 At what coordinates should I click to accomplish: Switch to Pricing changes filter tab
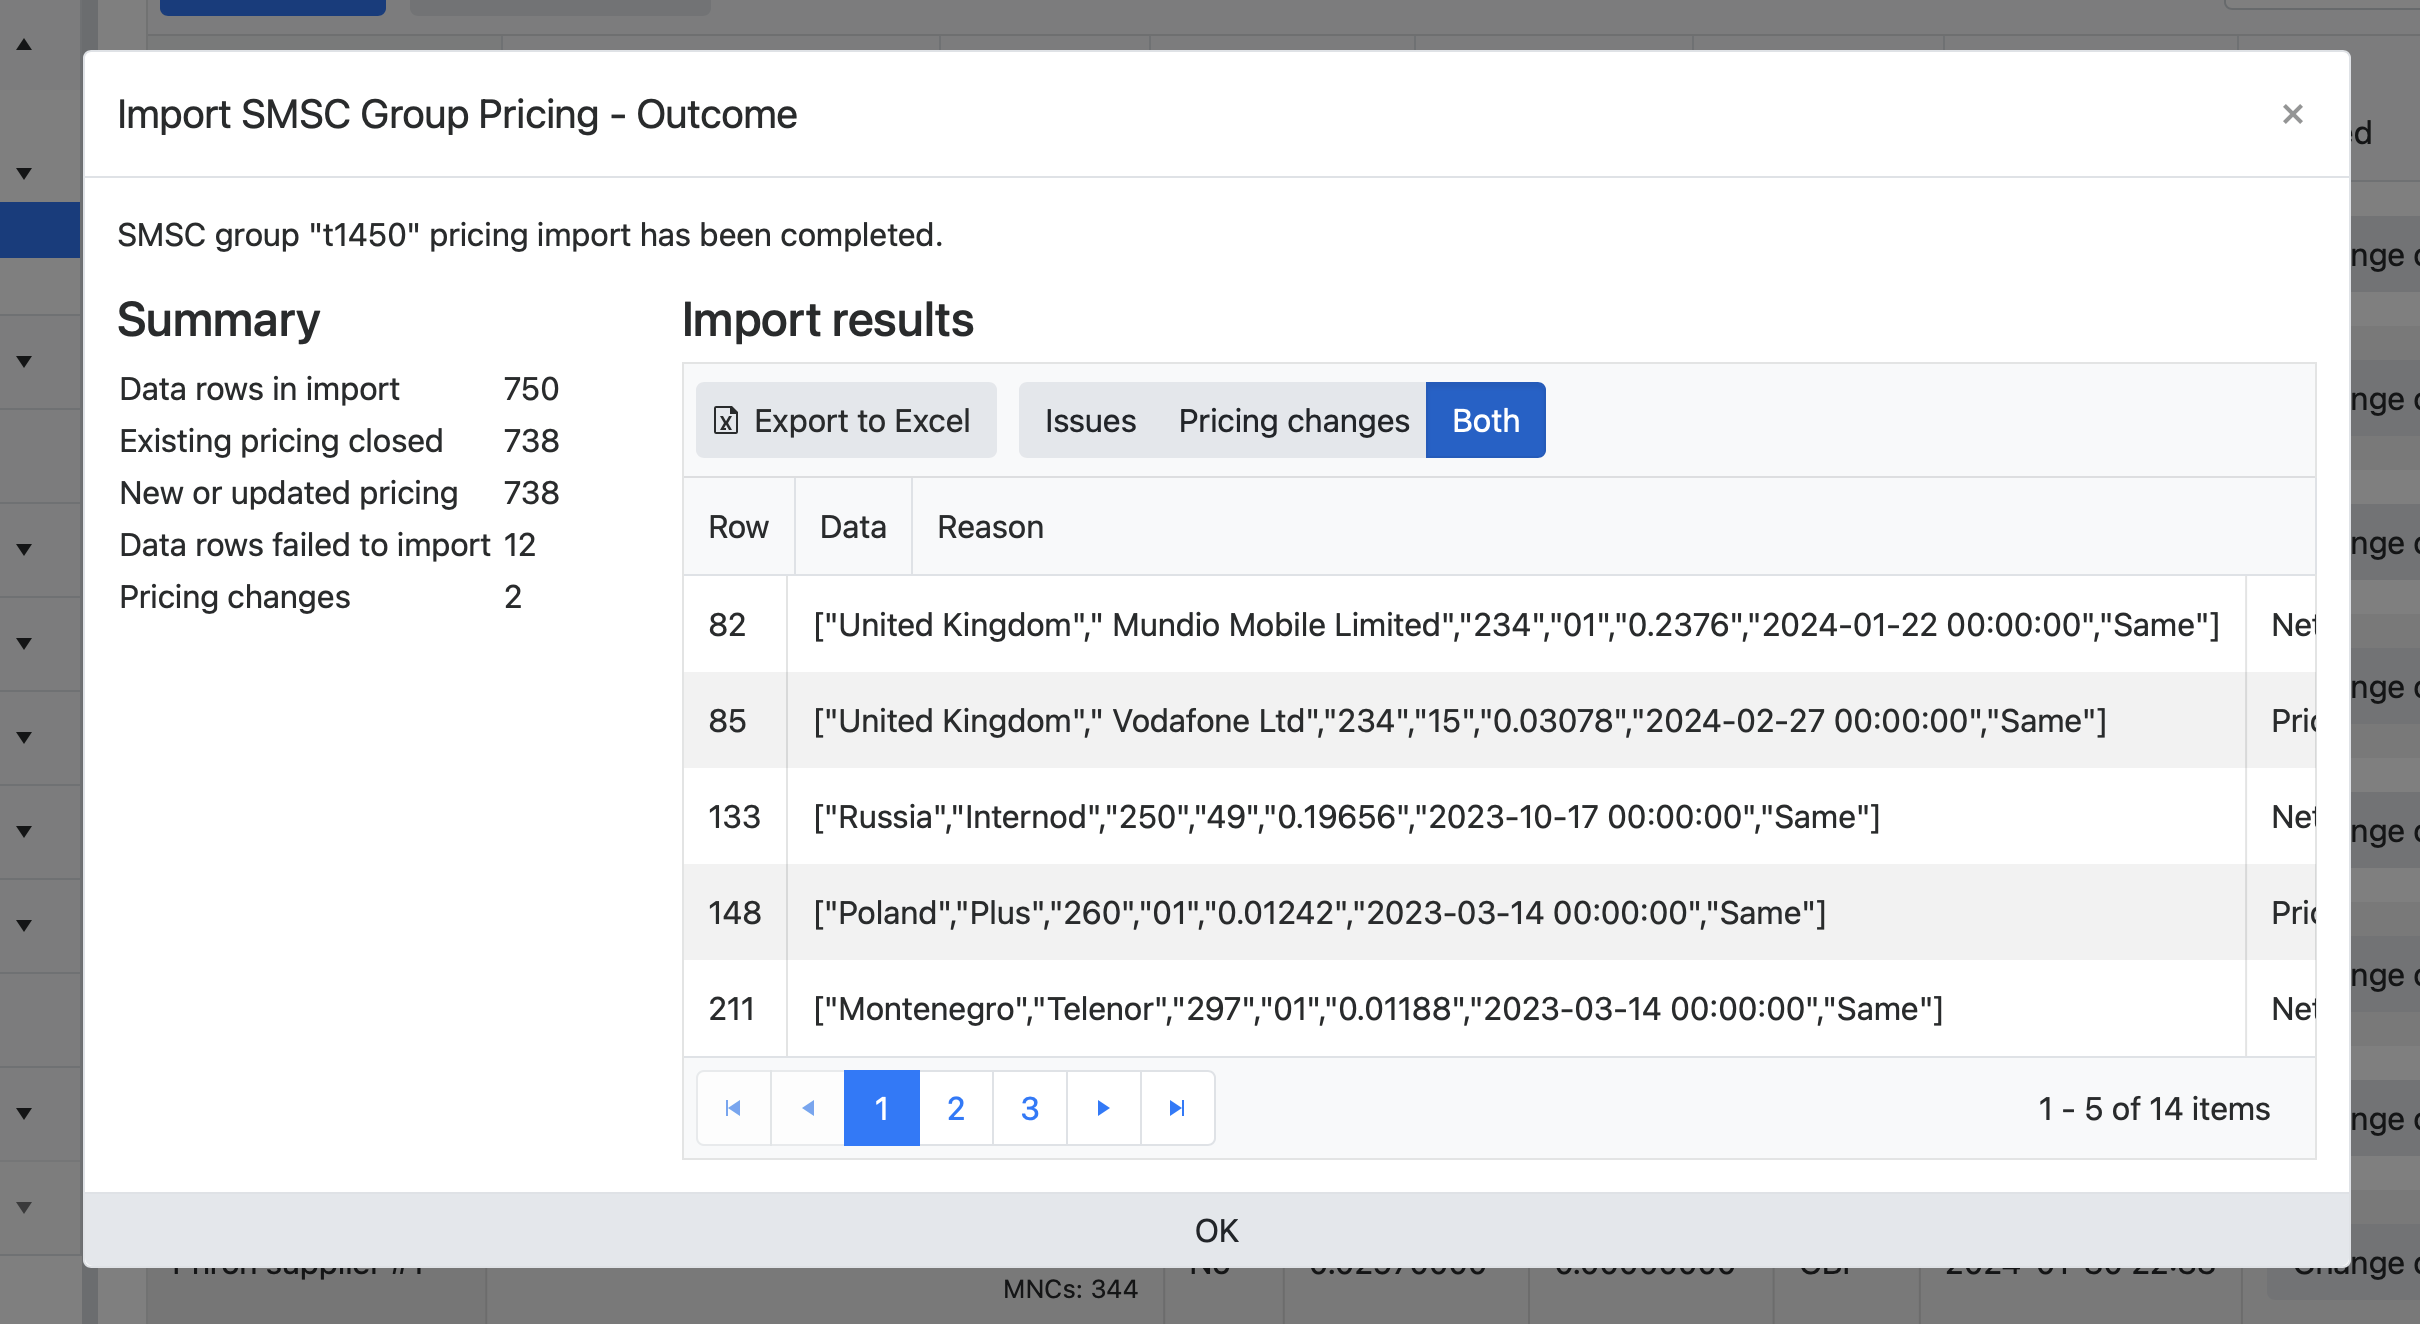tap(1294, 419)
